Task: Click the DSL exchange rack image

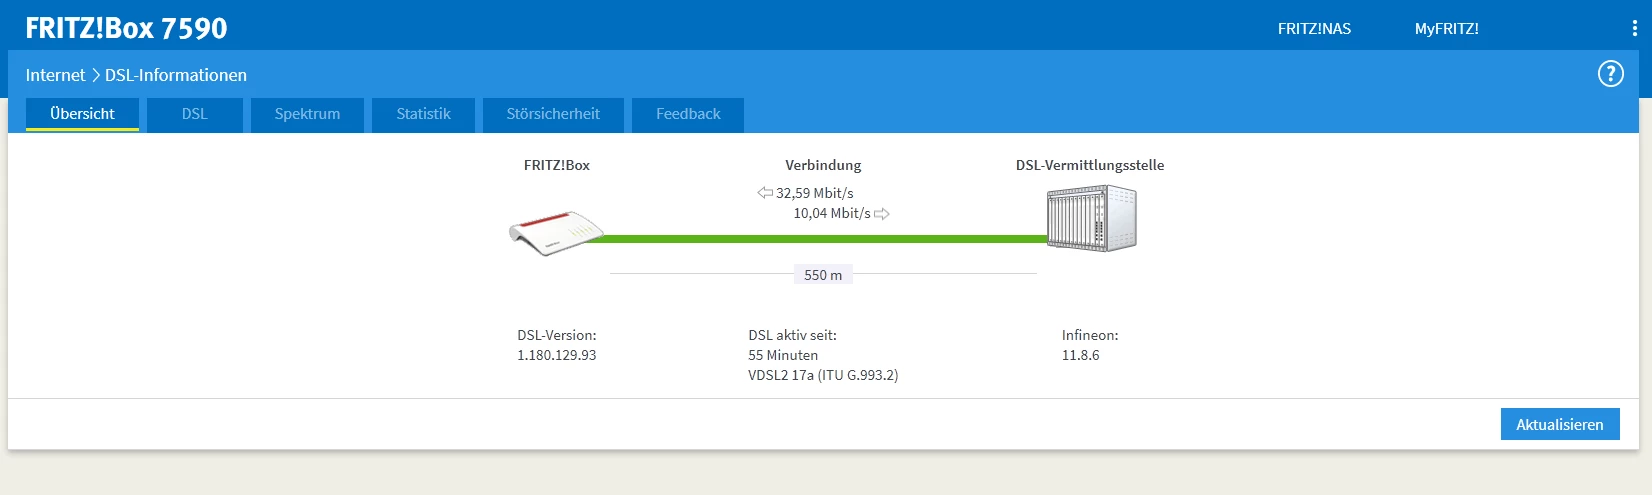Action: 1091,219
